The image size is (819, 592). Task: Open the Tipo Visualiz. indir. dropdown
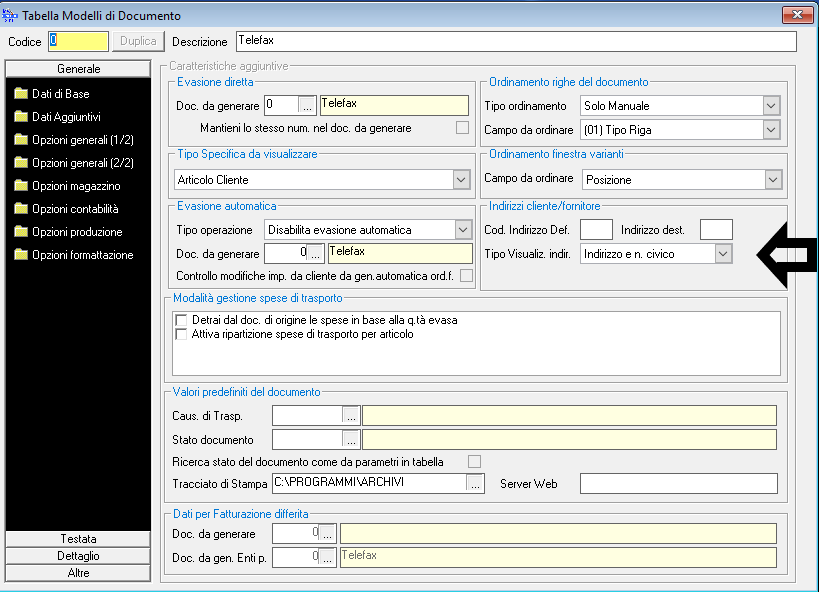click(723, 254)
